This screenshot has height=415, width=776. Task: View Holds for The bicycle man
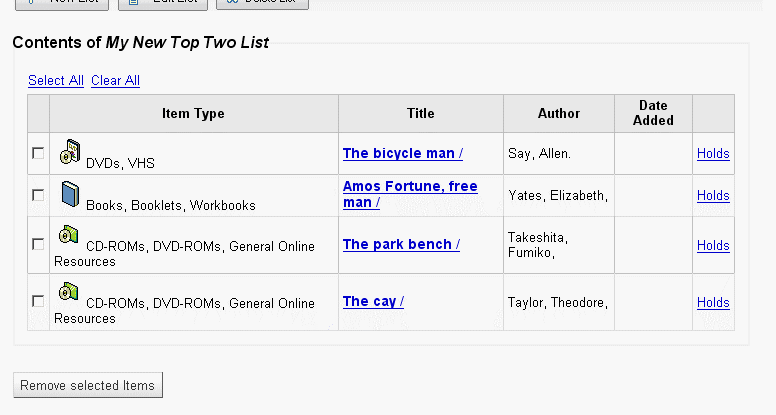coord(713,153)
